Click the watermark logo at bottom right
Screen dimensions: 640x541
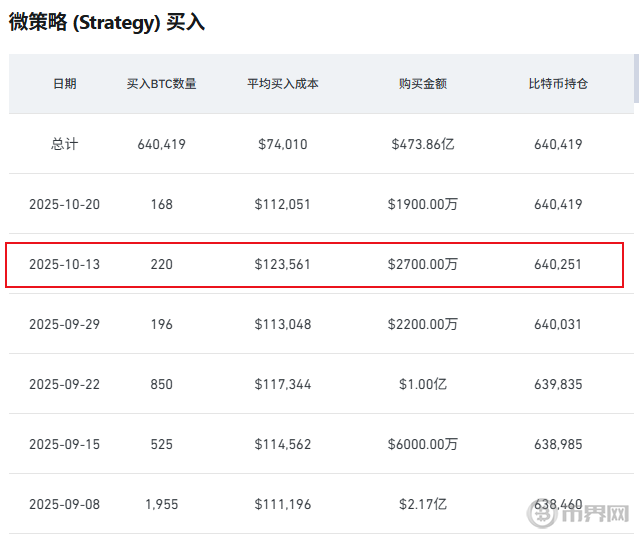(x=586, y=516)
